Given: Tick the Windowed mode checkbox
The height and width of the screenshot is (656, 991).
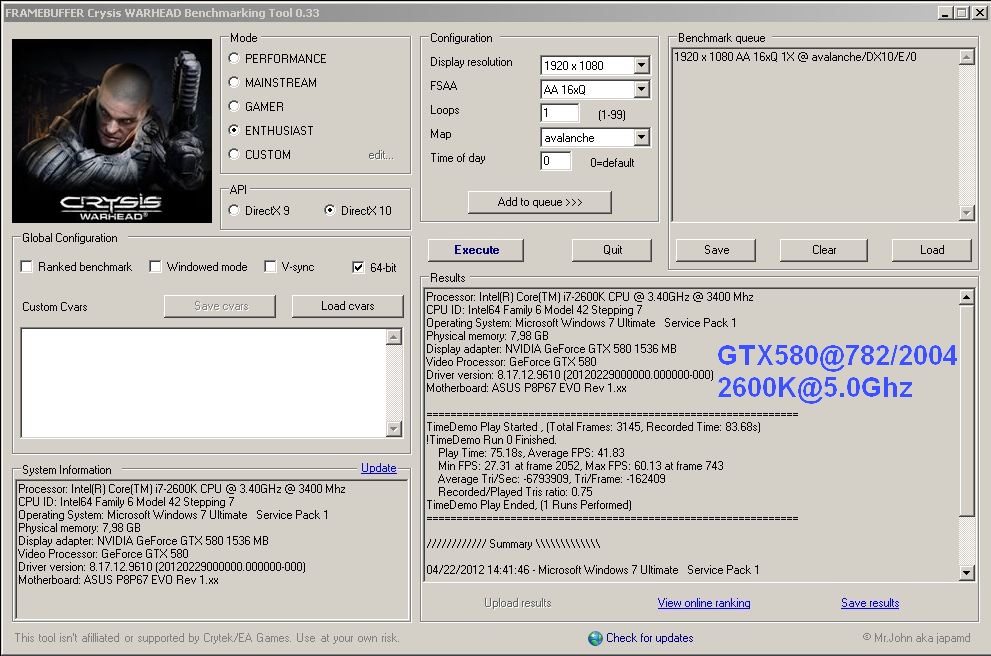Looking at the screenshot, I should coord(155,267).
